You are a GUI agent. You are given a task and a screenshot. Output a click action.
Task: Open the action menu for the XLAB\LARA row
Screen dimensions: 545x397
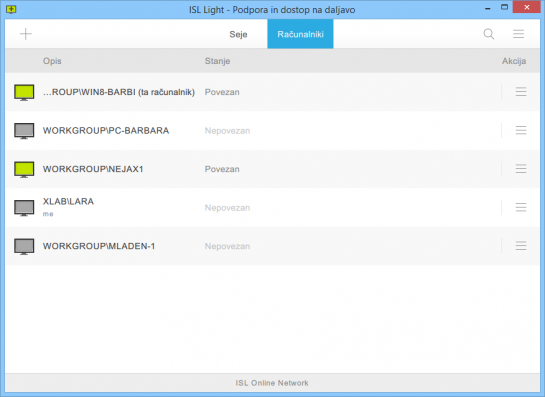521,208
